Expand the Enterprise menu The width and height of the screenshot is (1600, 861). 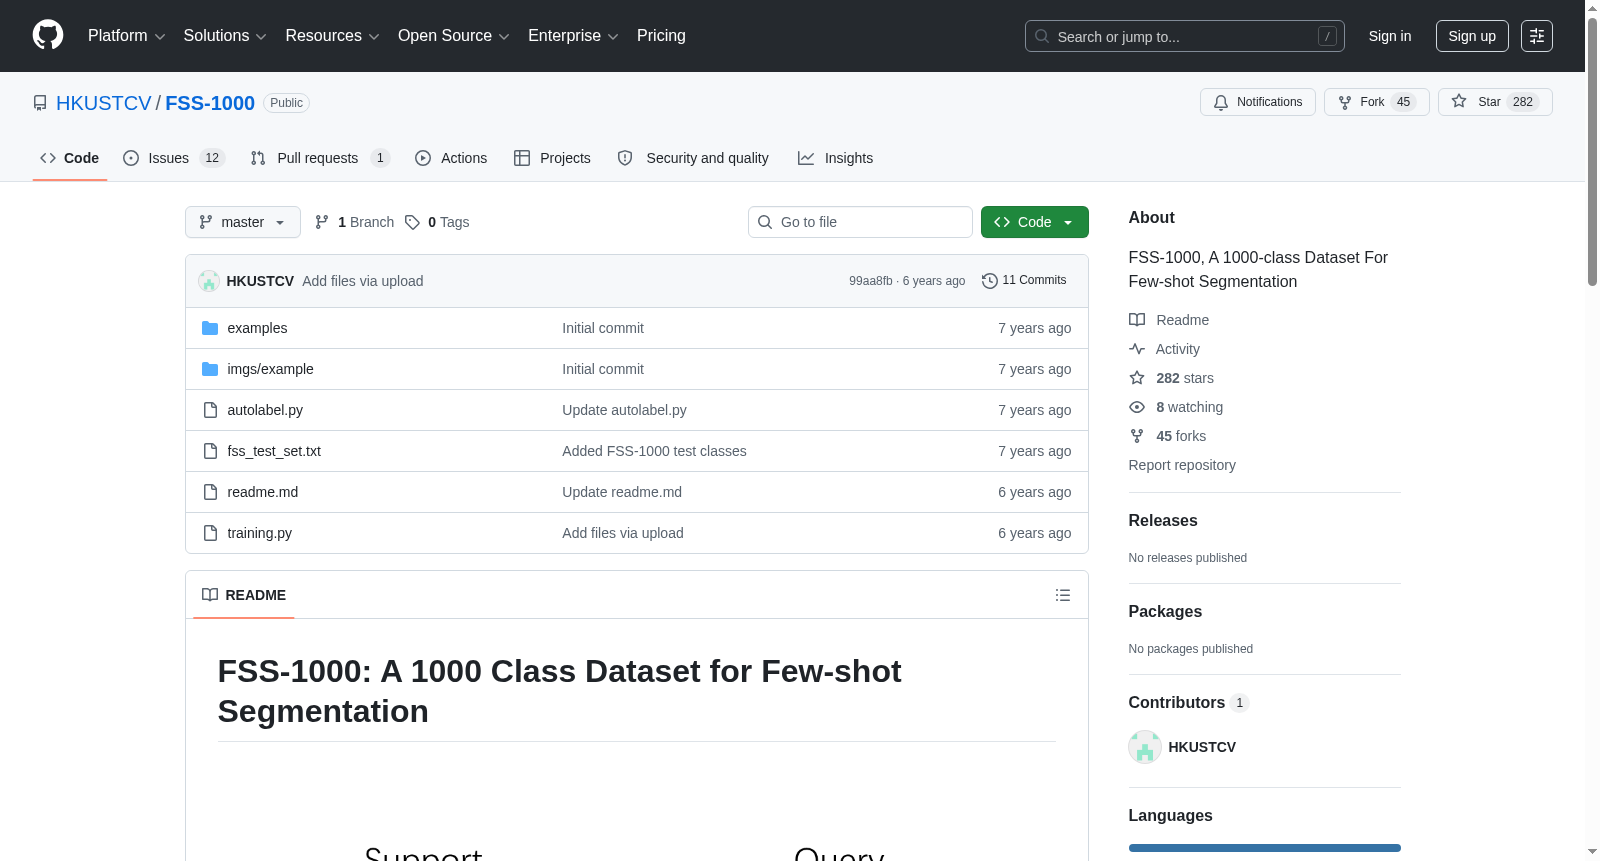(x=573, y=36)
